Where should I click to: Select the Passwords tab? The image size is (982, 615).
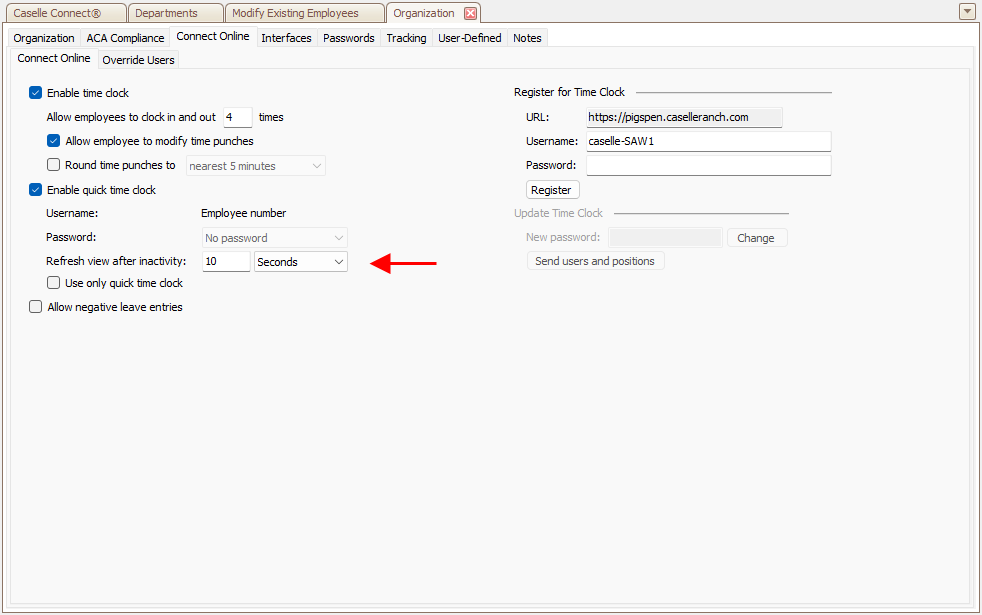[348, 38]
